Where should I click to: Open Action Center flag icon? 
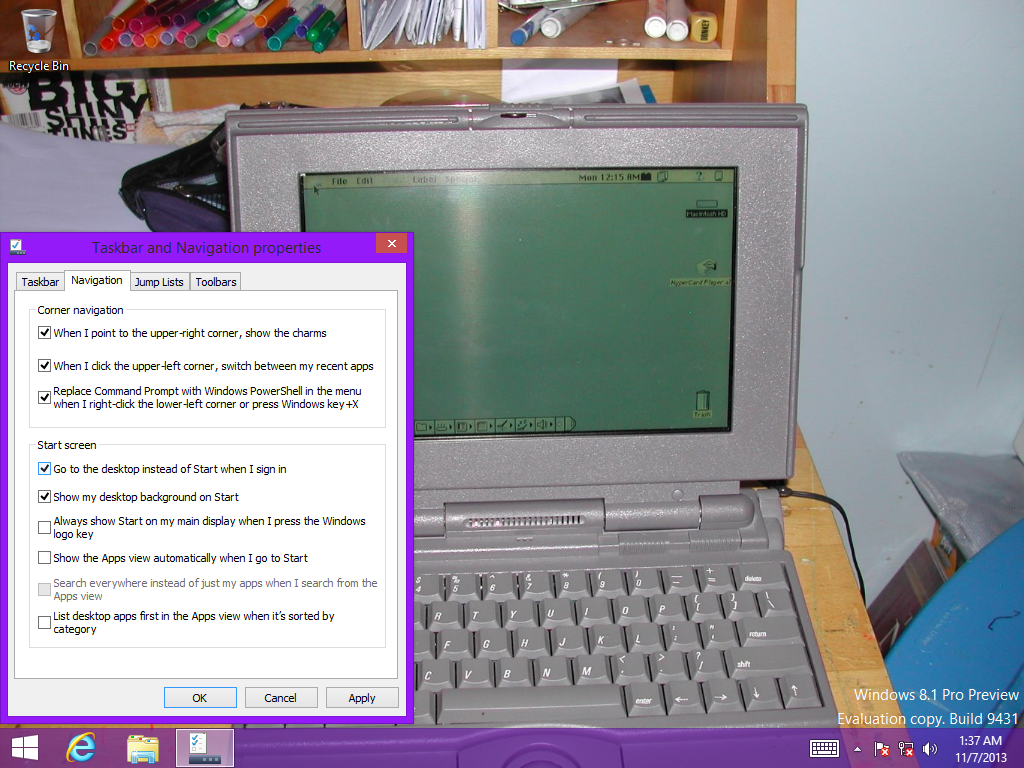pyautogui.click(x=882, y=749)
